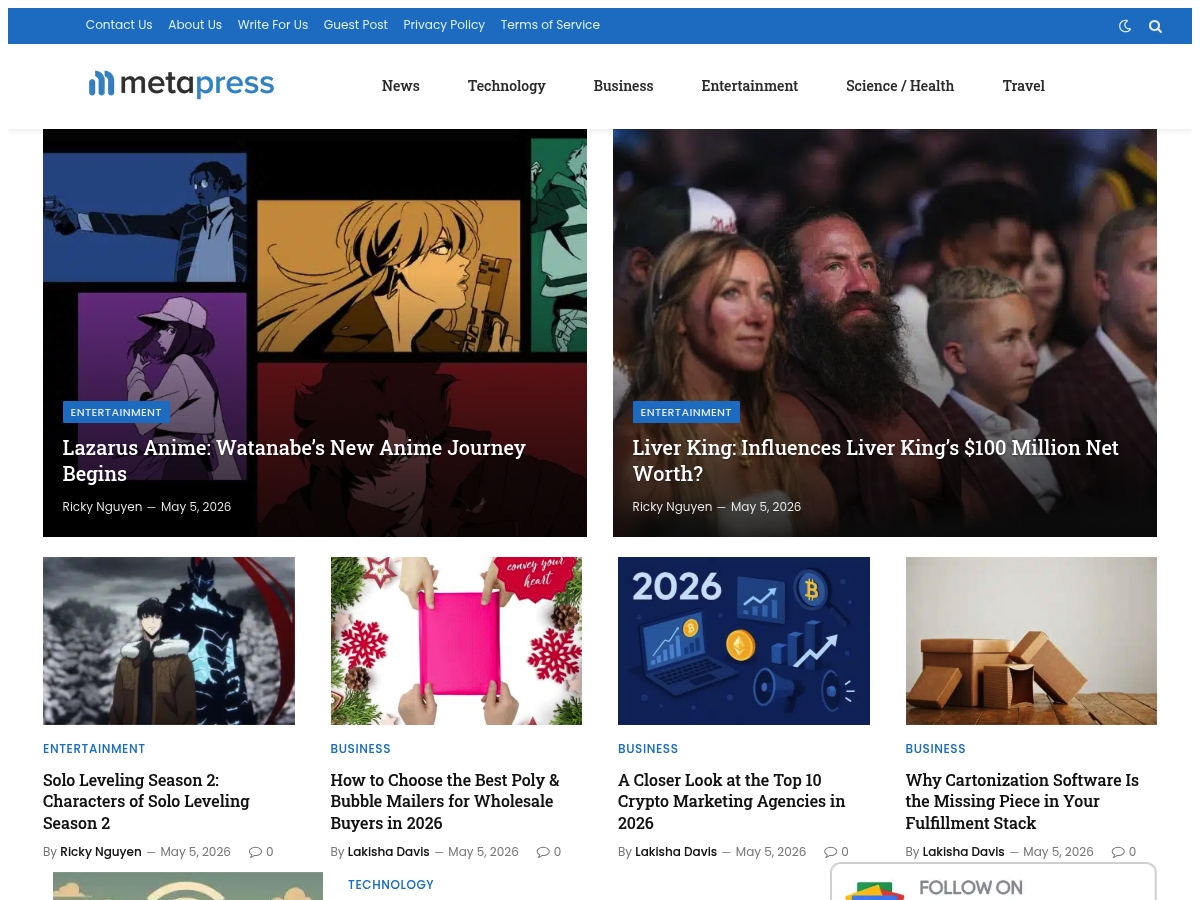
Task: View author Lakisha Davis under Cartonization article
Action: 963,852
